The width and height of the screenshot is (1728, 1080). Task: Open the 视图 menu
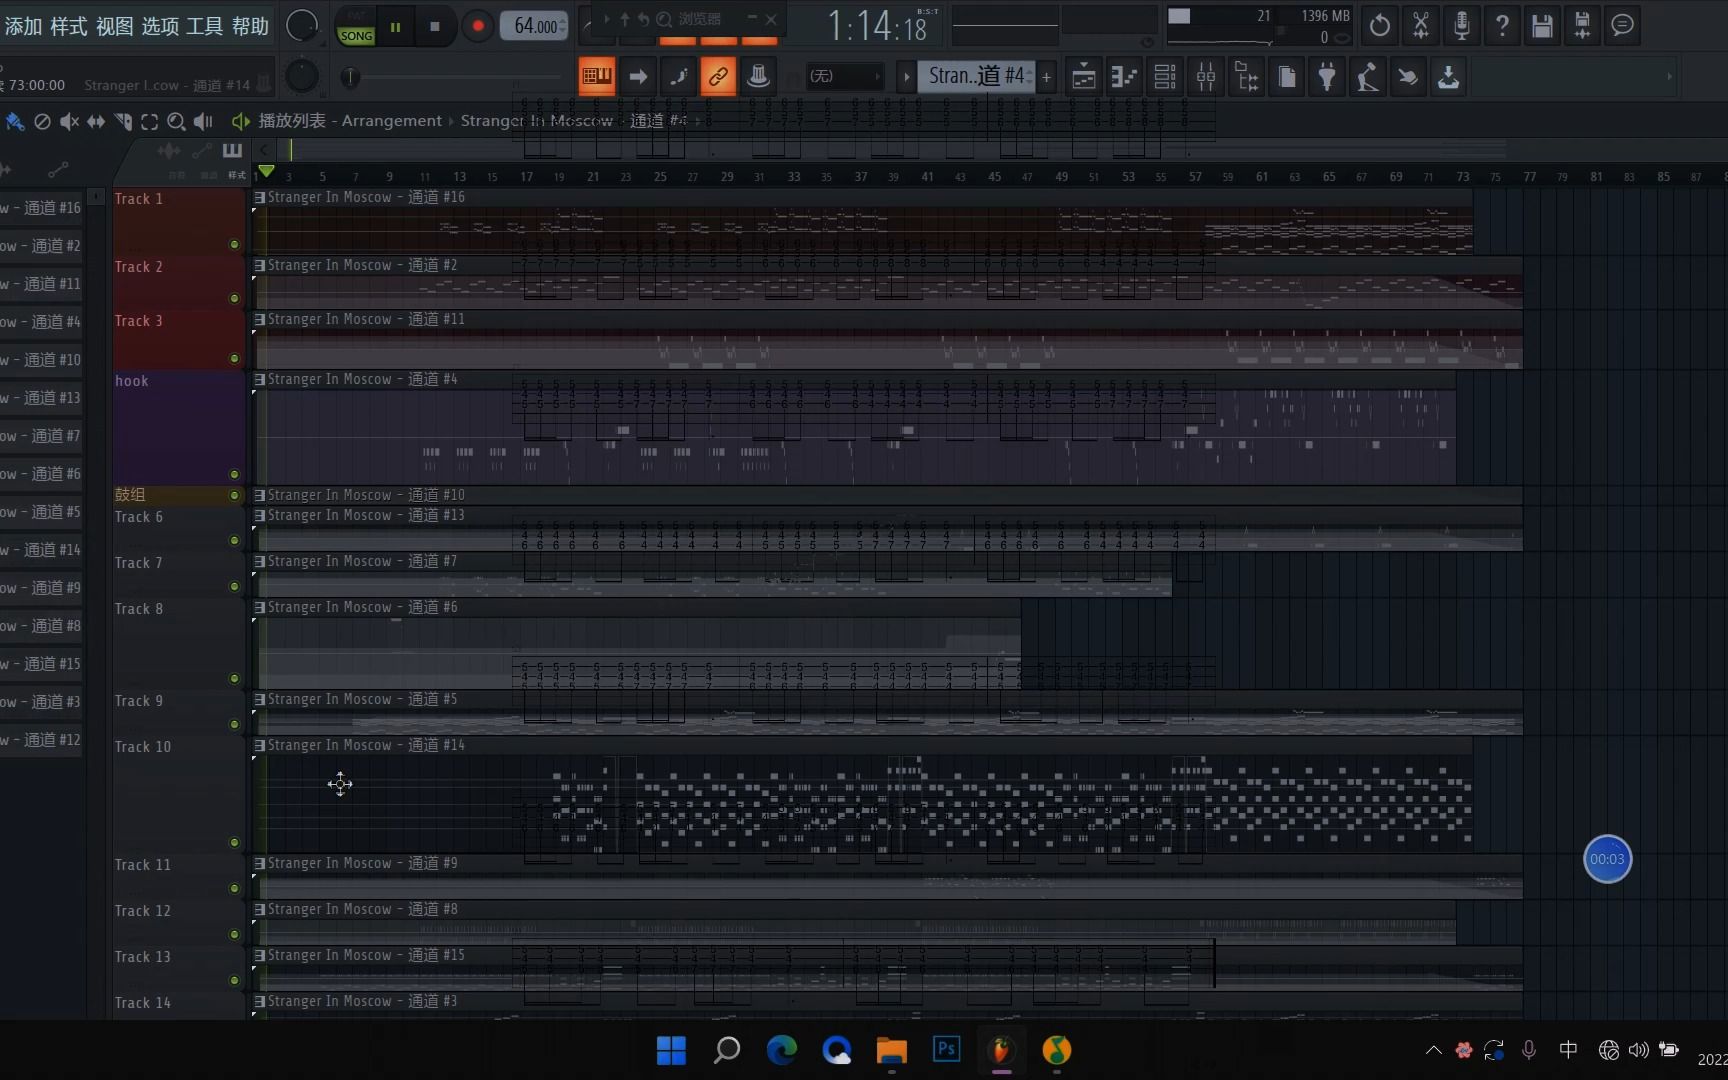click(x=115, y=26)
